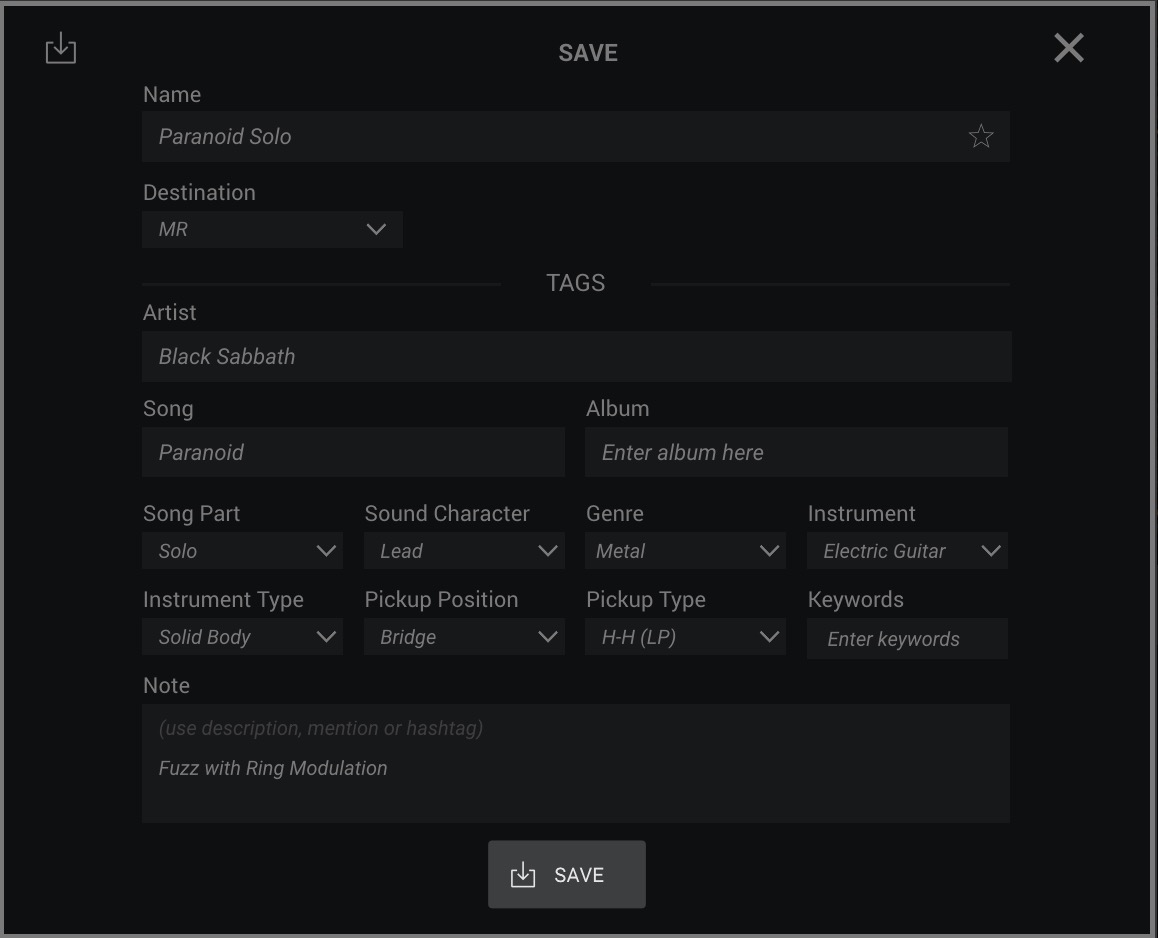Click the Pickup Position label
This screenshot has width=1158, height=938.
(x=441, y=600)
